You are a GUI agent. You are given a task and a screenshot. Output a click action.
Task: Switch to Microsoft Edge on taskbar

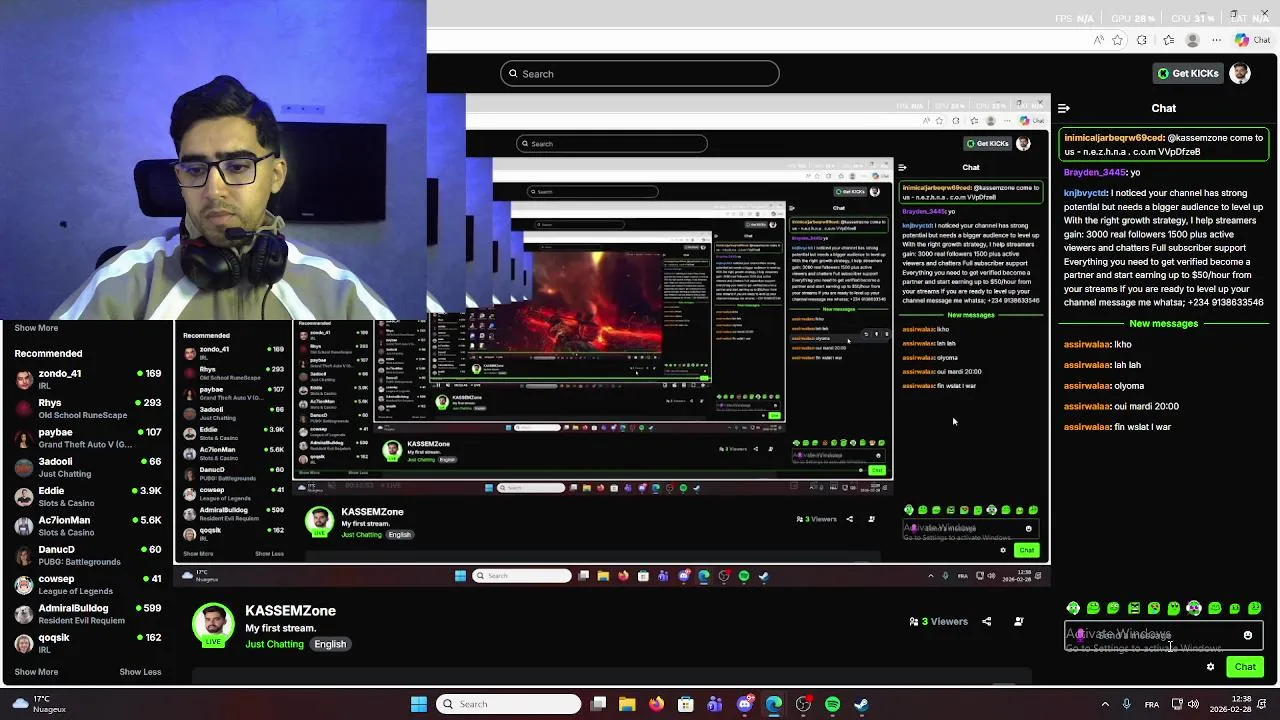pyautogui.click(x=774, y=704)
